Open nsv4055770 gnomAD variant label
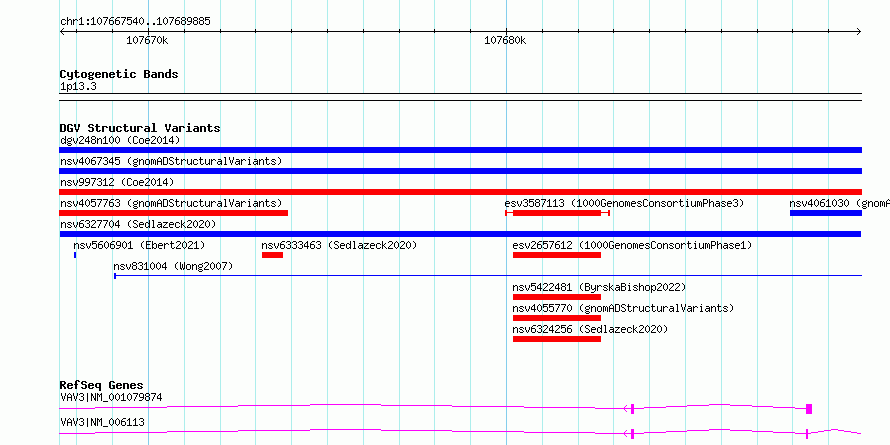890x445 pixels. click(623, 308)
